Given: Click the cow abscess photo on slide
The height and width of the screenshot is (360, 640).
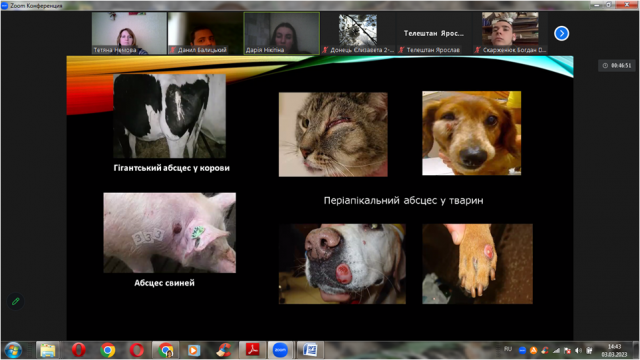Looking at the screenshot, I should pos(169,116).
